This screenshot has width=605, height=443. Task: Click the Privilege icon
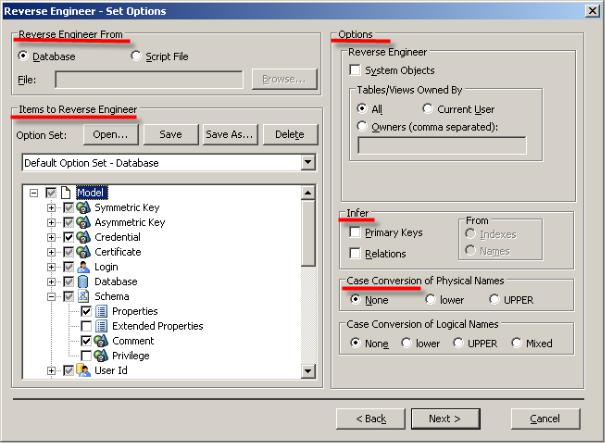[101, 355]
